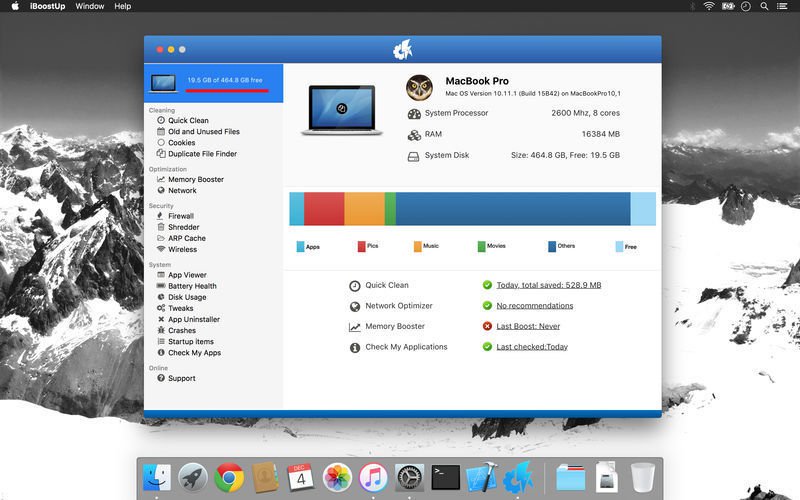Click 'Today, total saved: 528.9 MB' link
Screen dimensions: 800x500
click(548, 285)
